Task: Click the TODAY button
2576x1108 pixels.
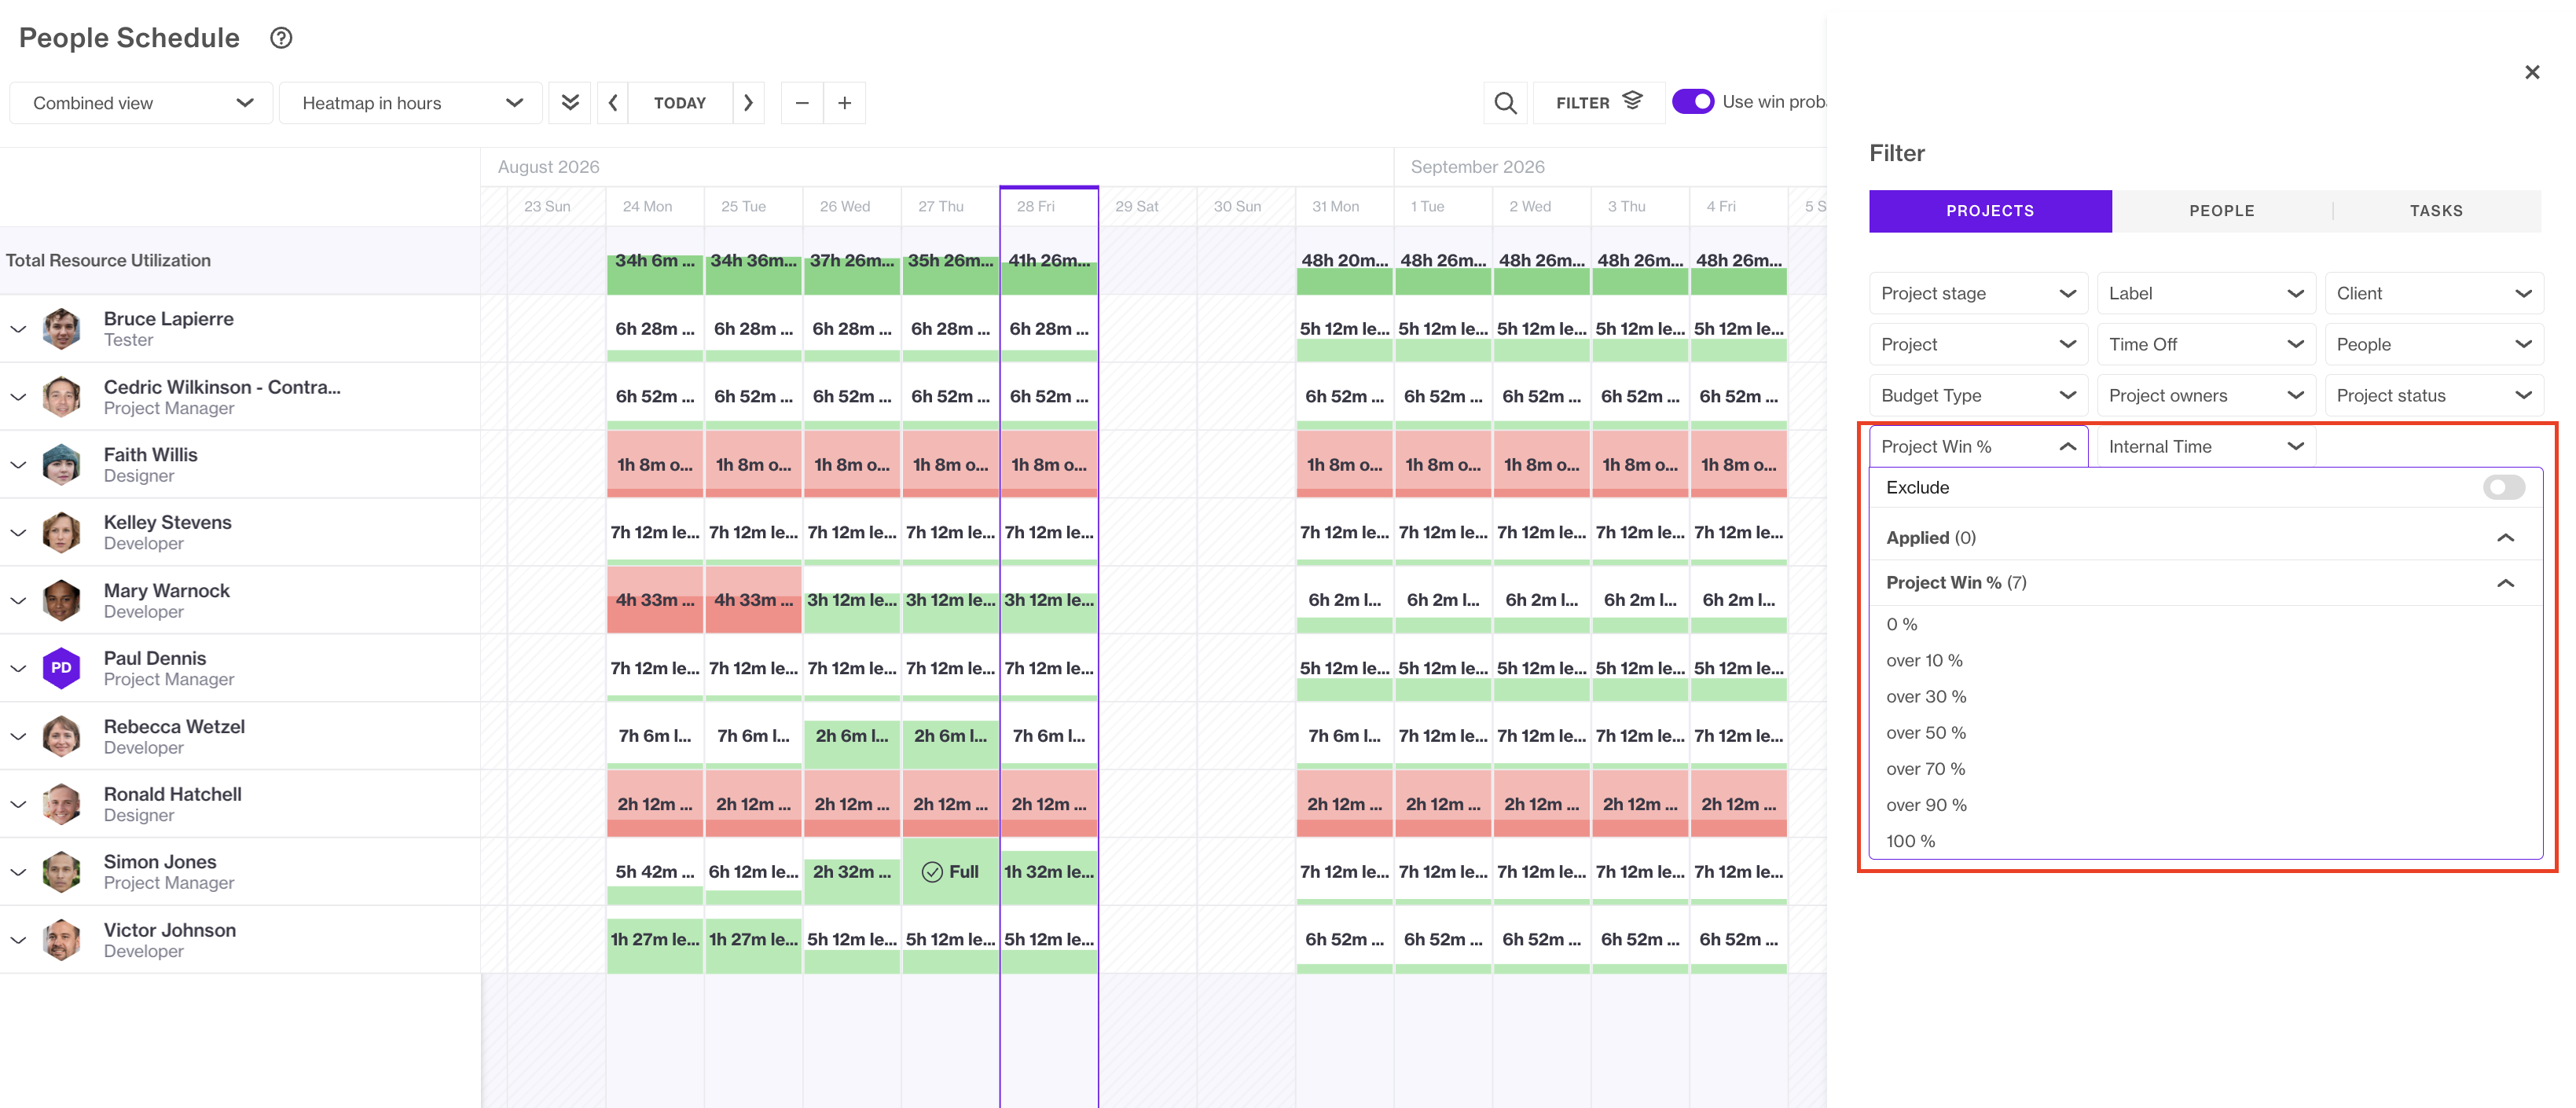Action: pyautogui.click(x=680, y=103)
